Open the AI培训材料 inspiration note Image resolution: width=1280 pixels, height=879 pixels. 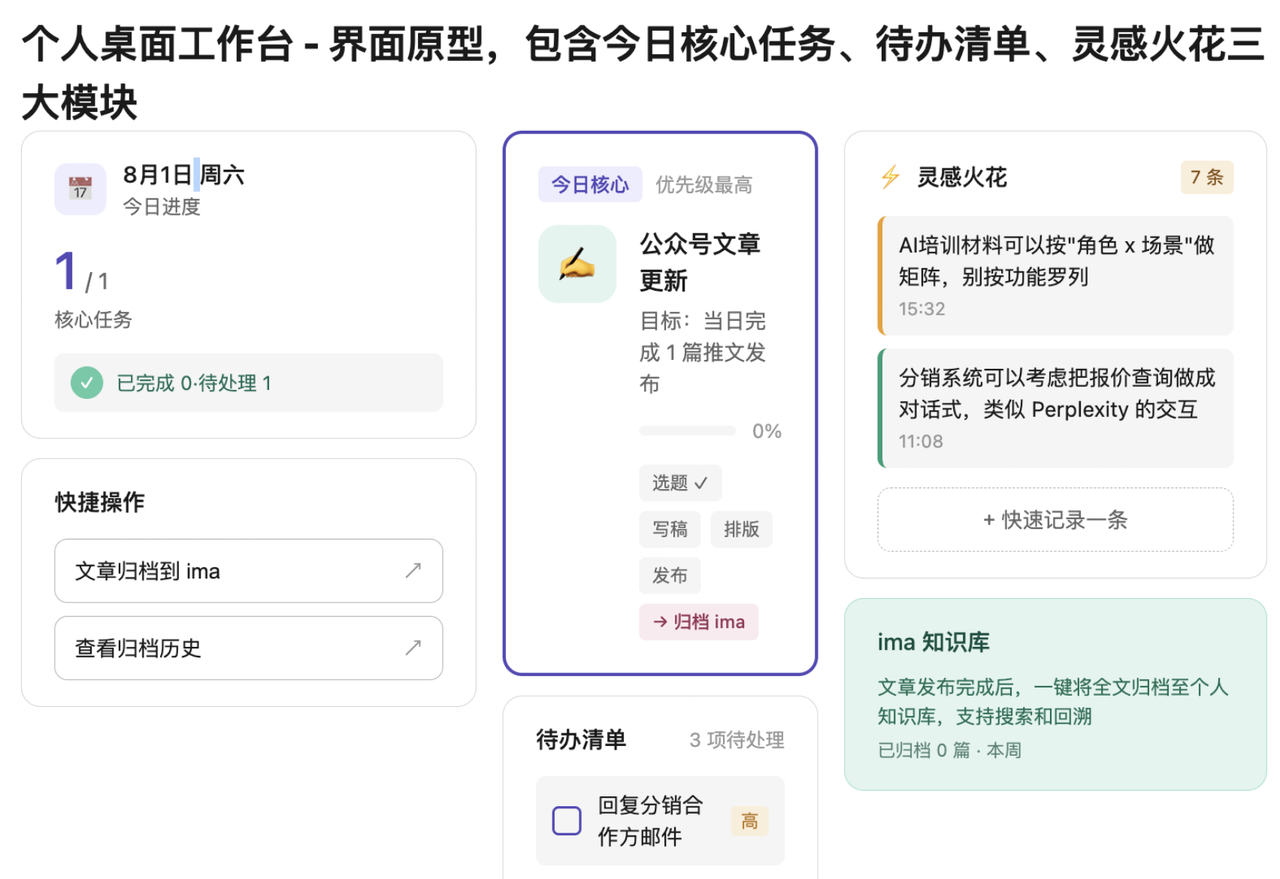[x=1055, y=275]
